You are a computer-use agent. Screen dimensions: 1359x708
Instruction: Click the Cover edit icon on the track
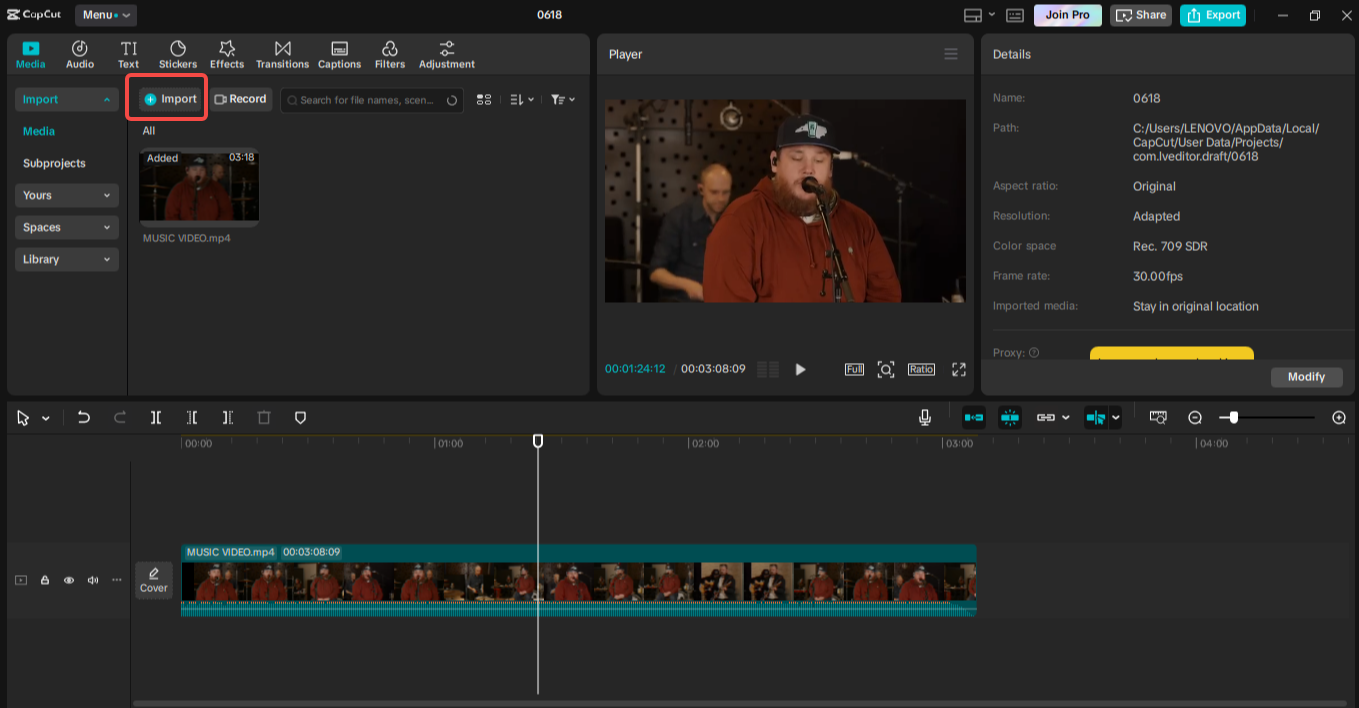tap(154, 580)
